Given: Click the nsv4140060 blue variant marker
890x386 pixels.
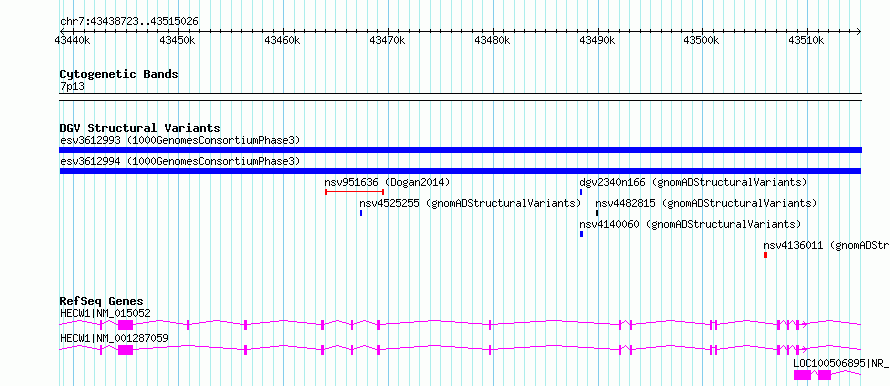Looking at the screenshot, I should (x=581, y=234).
